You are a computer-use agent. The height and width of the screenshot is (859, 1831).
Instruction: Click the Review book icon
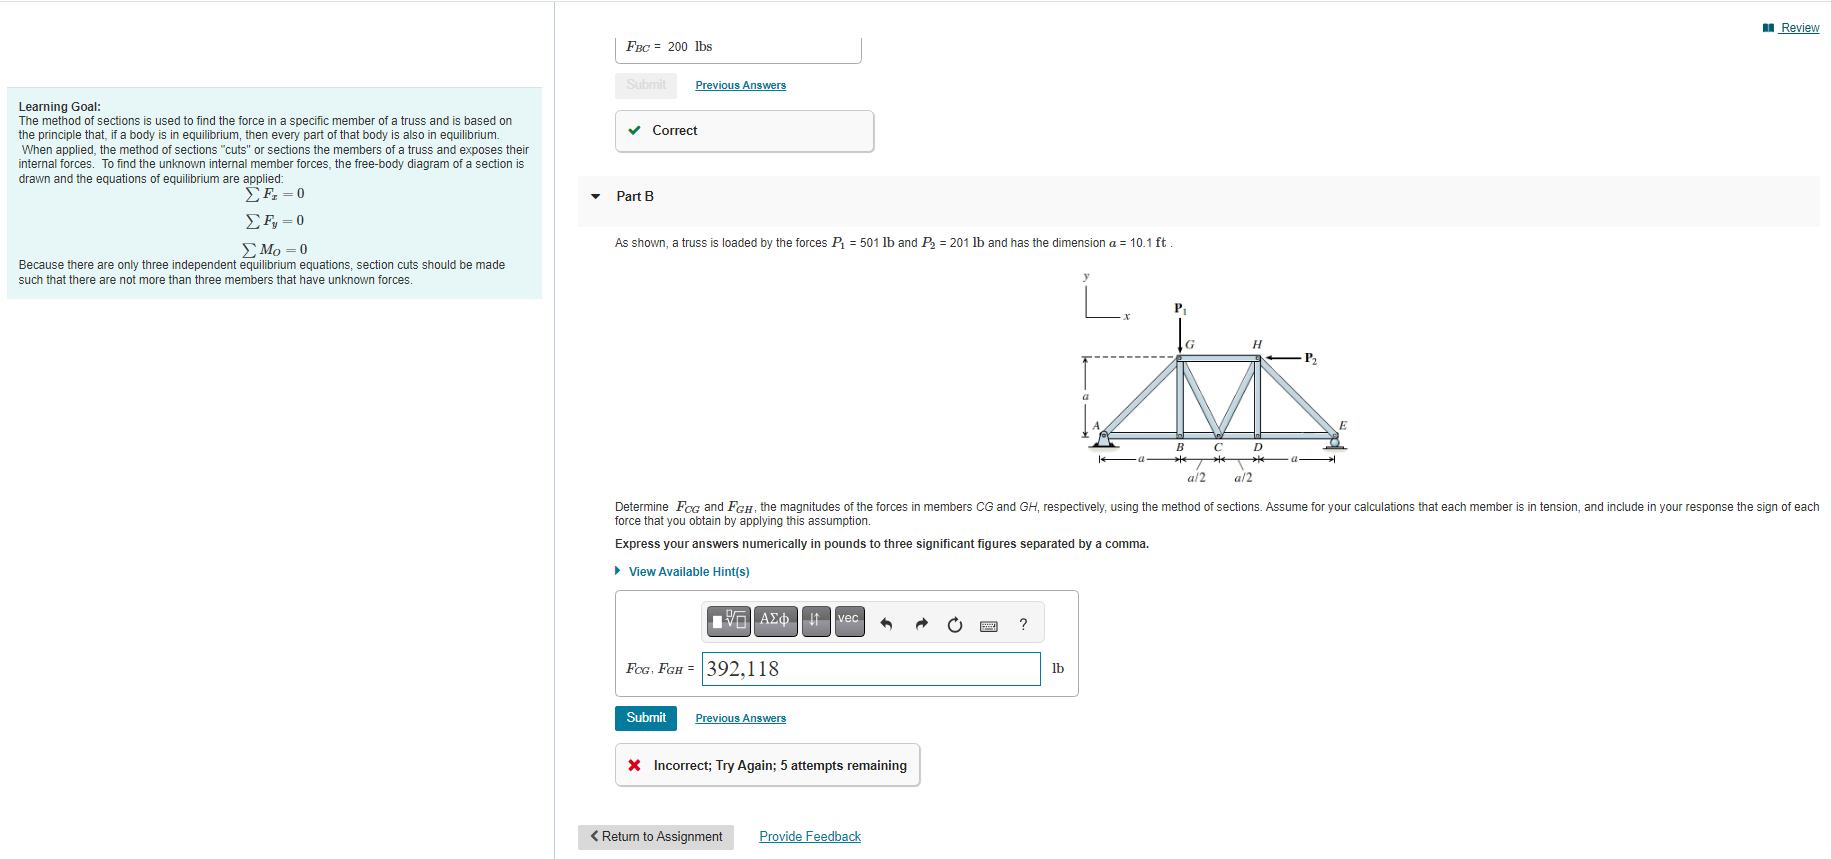click(1768, 28)
